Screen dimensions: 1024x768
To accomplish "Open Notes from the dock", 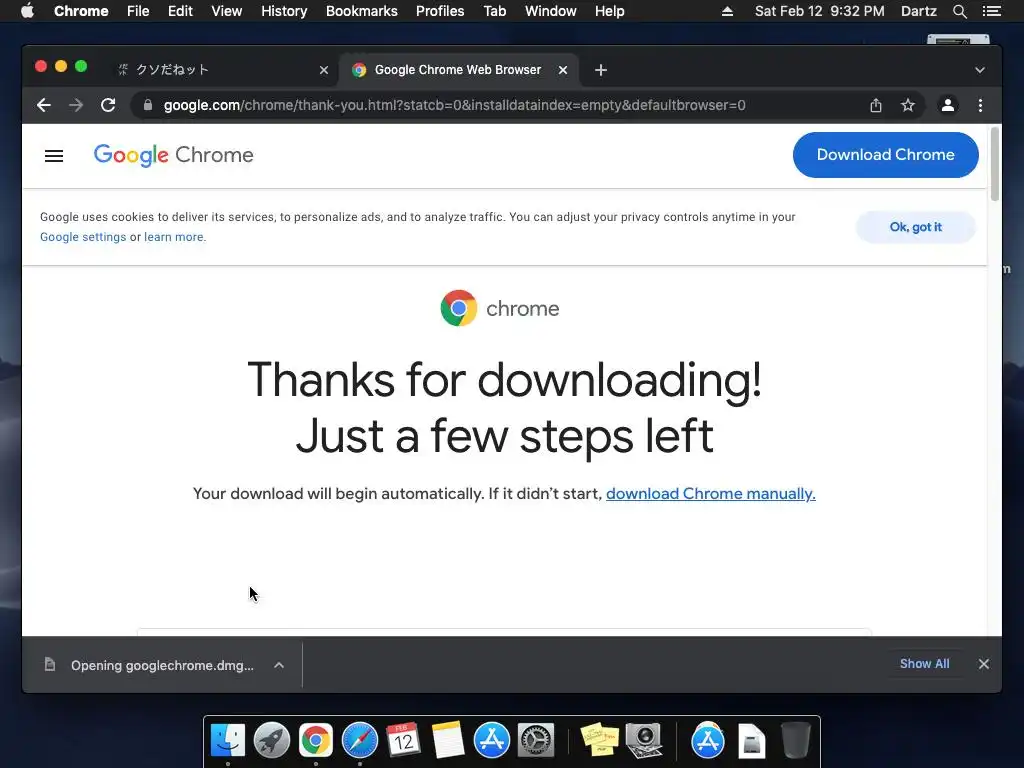I will point(447,741).
